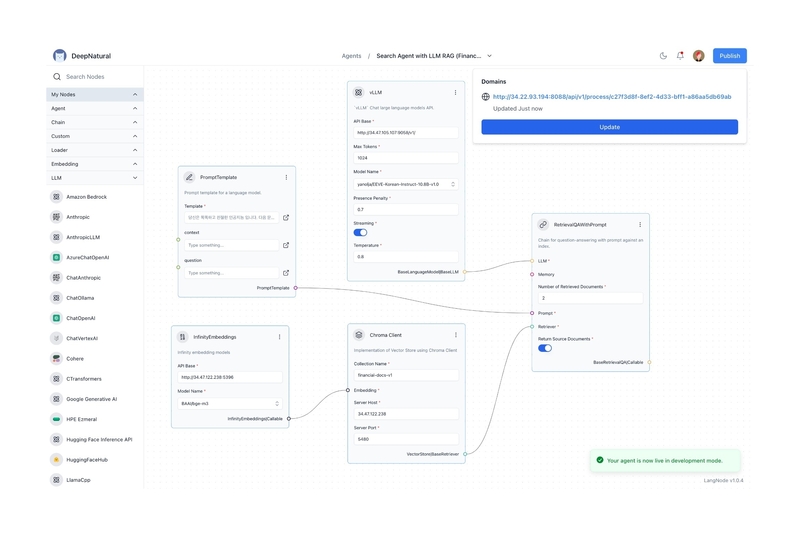Edit the Presence Penalty field
This screenshot has height=535, width=800.
[x=406, y=210]
